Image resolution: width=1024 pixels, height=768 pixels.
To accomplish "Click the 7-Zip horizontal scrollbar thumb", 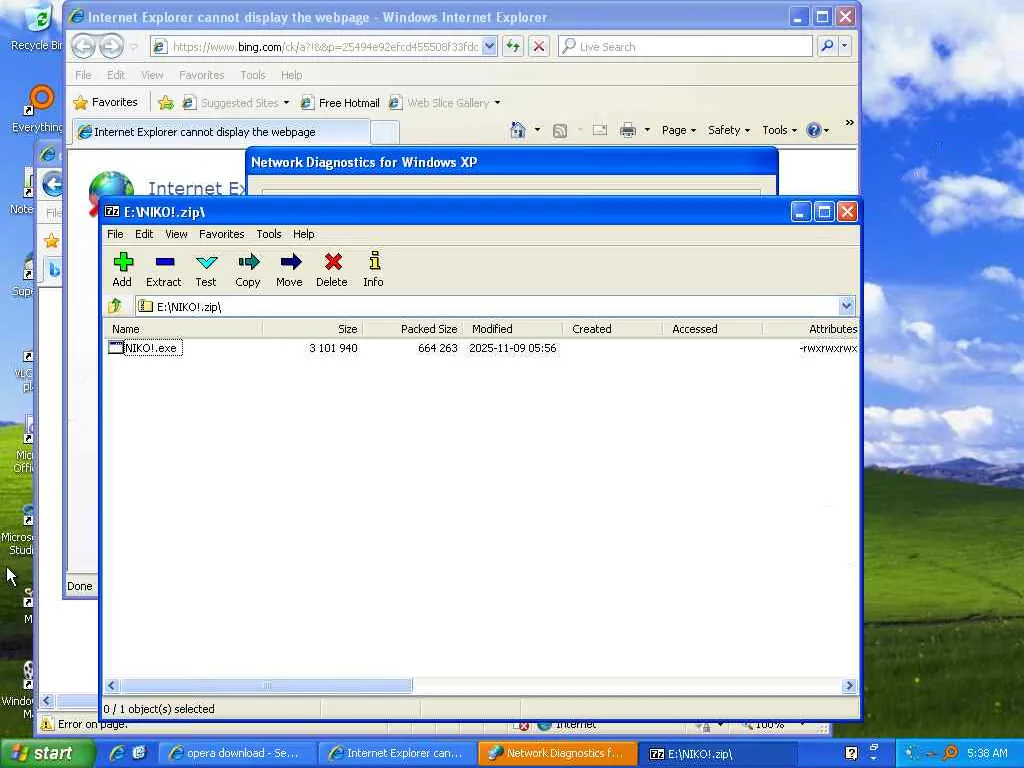I will [x=266, y=685].
